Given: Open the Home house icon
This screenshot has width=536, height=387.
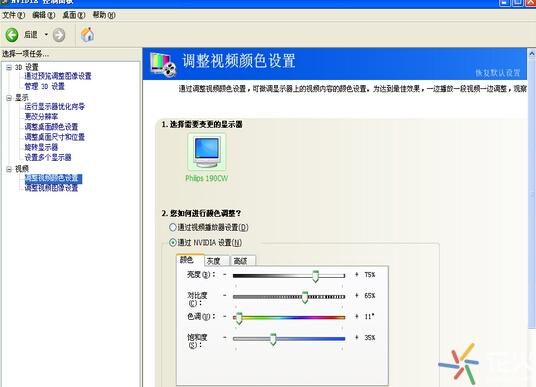Looking at the screenshot, I should (88, 35).
